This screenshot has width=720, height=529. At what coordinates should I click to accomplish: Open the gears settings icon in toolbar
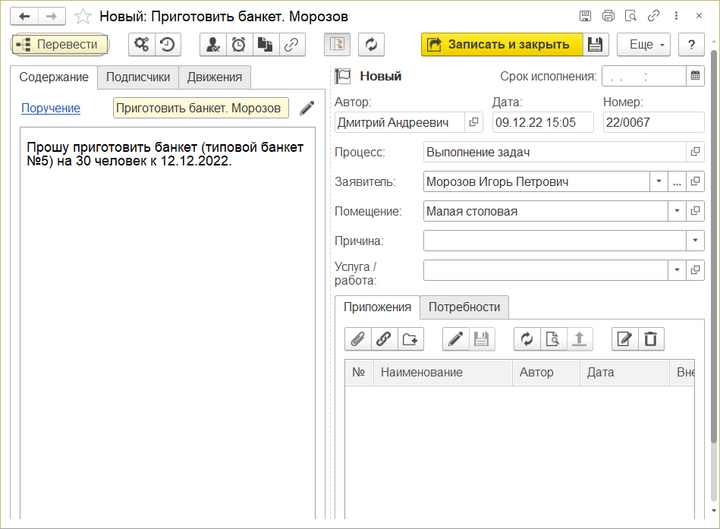(x=141, y=45)
